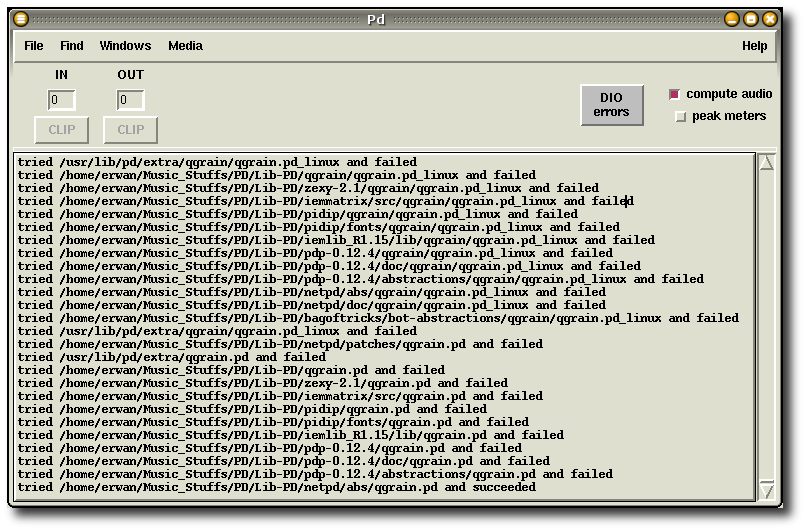The image size is (806, 531).
Task: Minimize the Pd window
Action: point(732,20)
